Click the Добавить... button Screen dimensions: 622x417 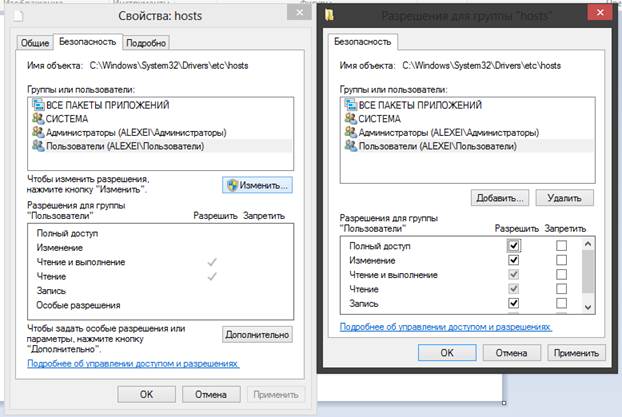click(x=500, y=198)
